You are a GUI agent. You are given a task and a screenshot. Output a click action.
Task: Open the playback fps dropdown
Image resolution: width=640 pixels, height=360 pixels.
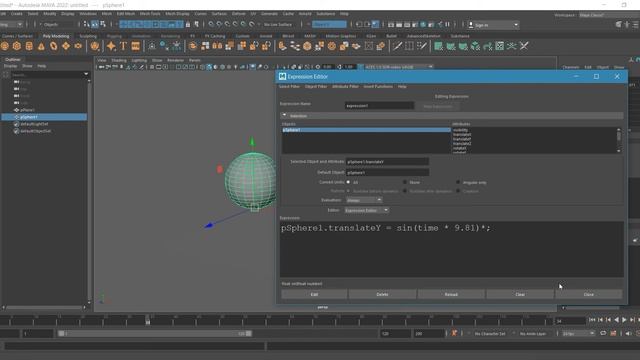tap(578, 333)
